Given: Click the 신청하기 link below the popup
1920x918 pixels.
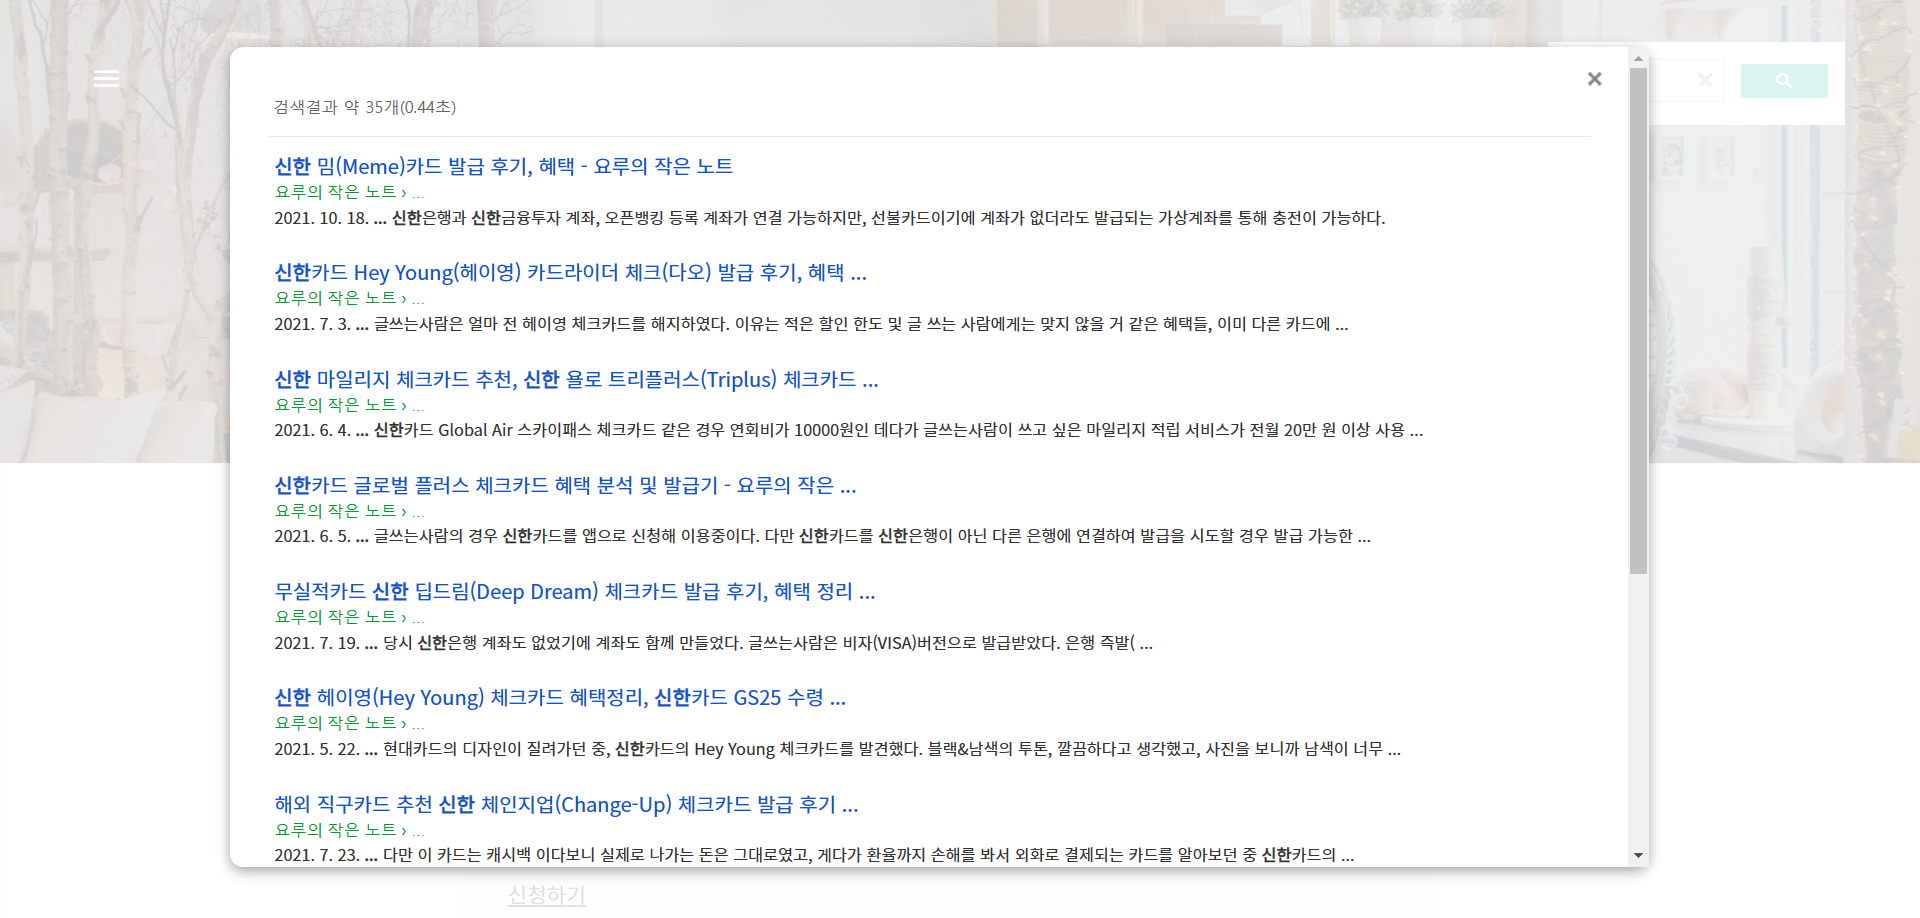Looking at the screenshot, I should point(546,895).
